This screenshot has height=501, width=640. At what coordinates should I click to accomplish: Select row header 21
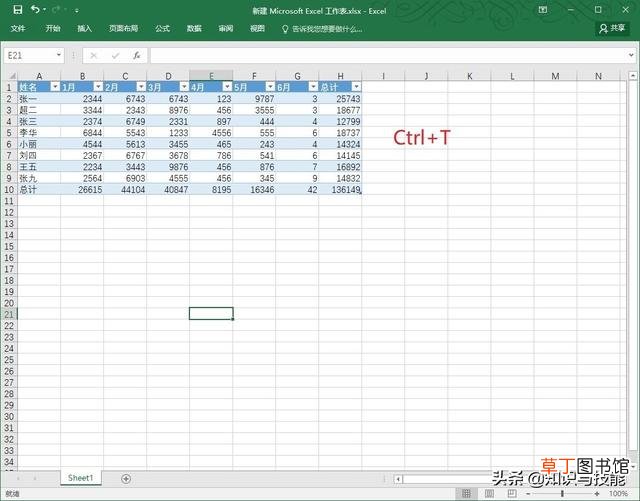coord(9,314)
